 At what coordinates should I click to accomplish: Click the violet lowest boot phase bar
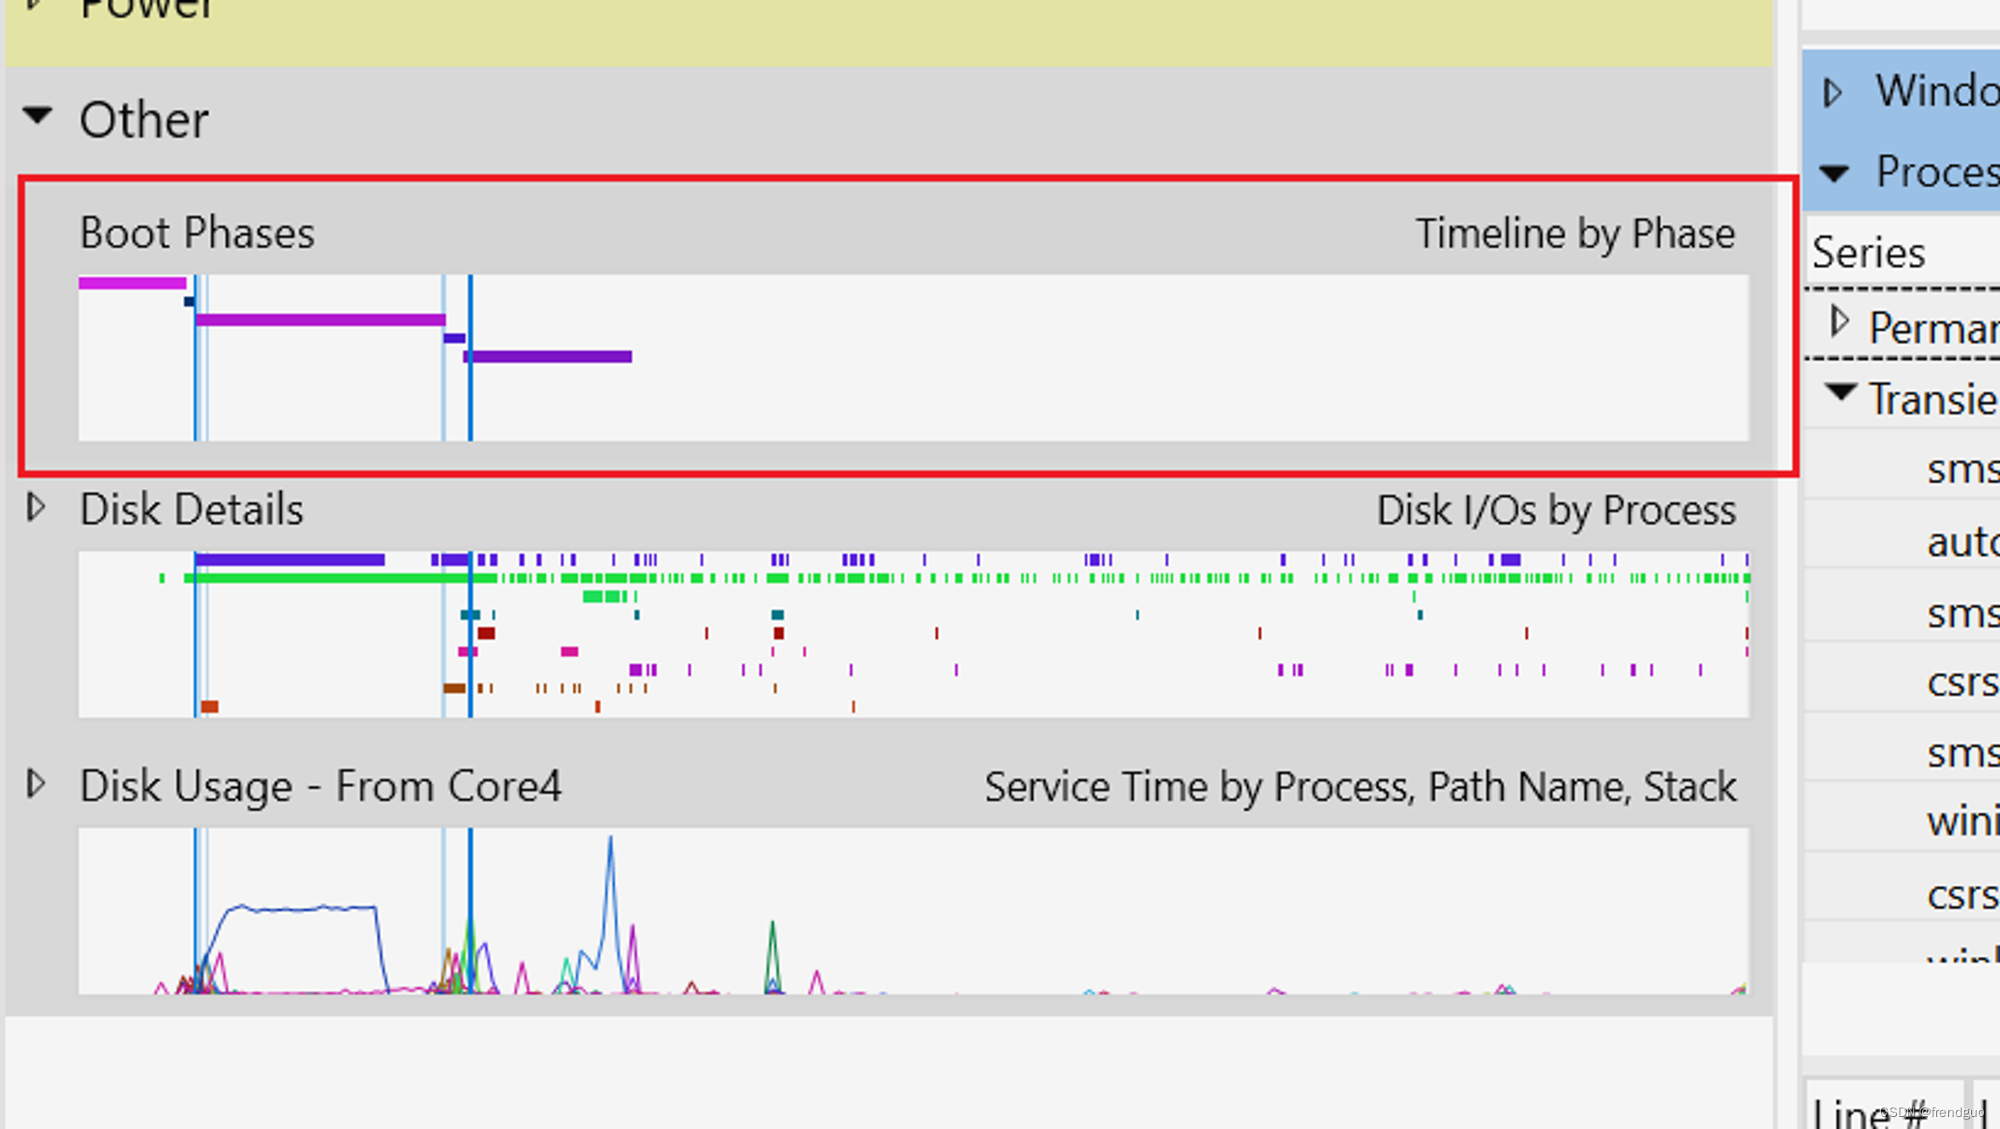[x=548, y=356]
